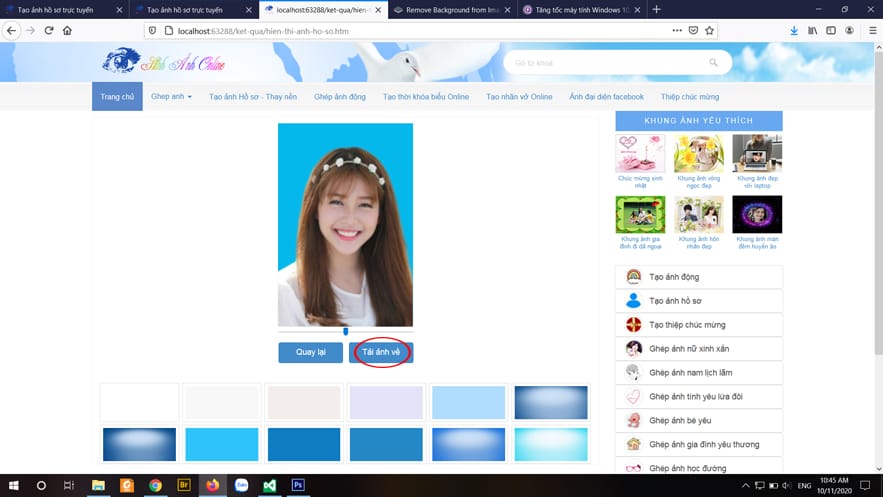Image resolution: width=883 pixels, height=497 pixels.
Task: Open Tạo nhãn vở Online menu item
Action: point(519,96)
